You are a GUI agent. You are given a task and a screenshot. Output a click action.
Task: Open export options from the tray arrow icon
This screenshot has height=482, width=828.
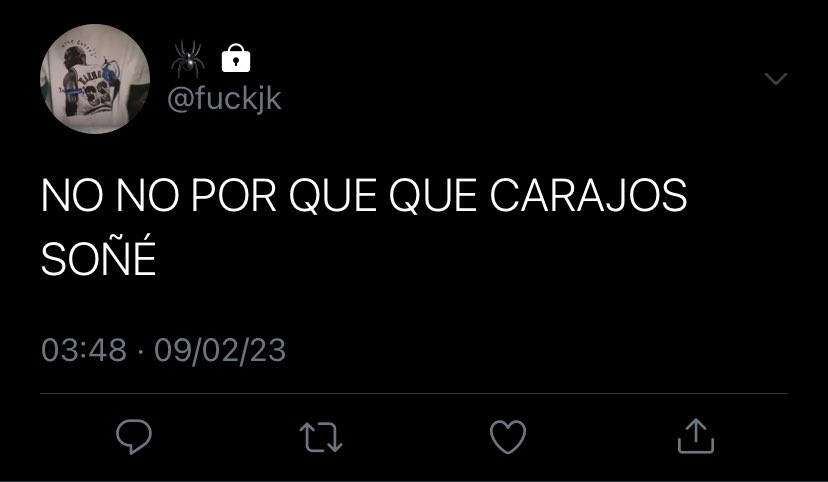(x=696, y=436)
